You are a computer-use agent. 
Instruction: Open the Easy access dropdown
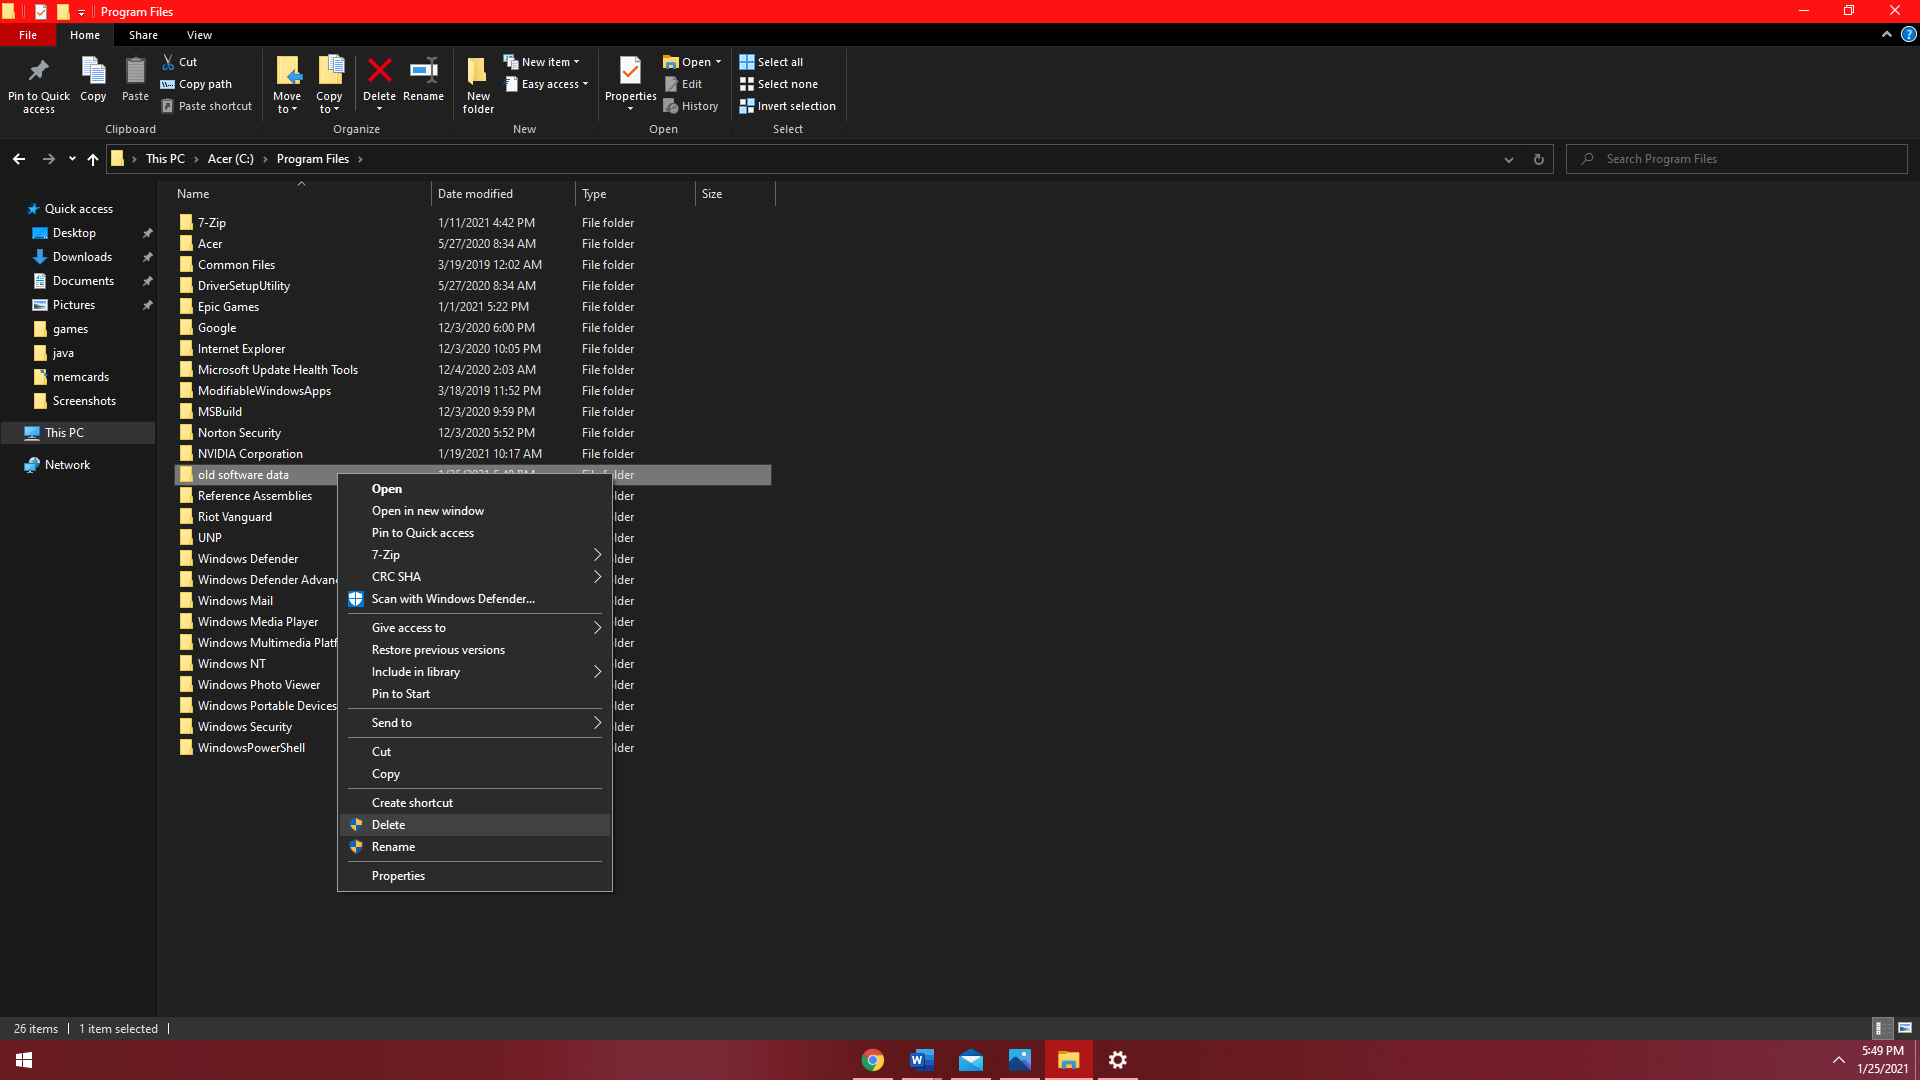[x=546, y=84]
